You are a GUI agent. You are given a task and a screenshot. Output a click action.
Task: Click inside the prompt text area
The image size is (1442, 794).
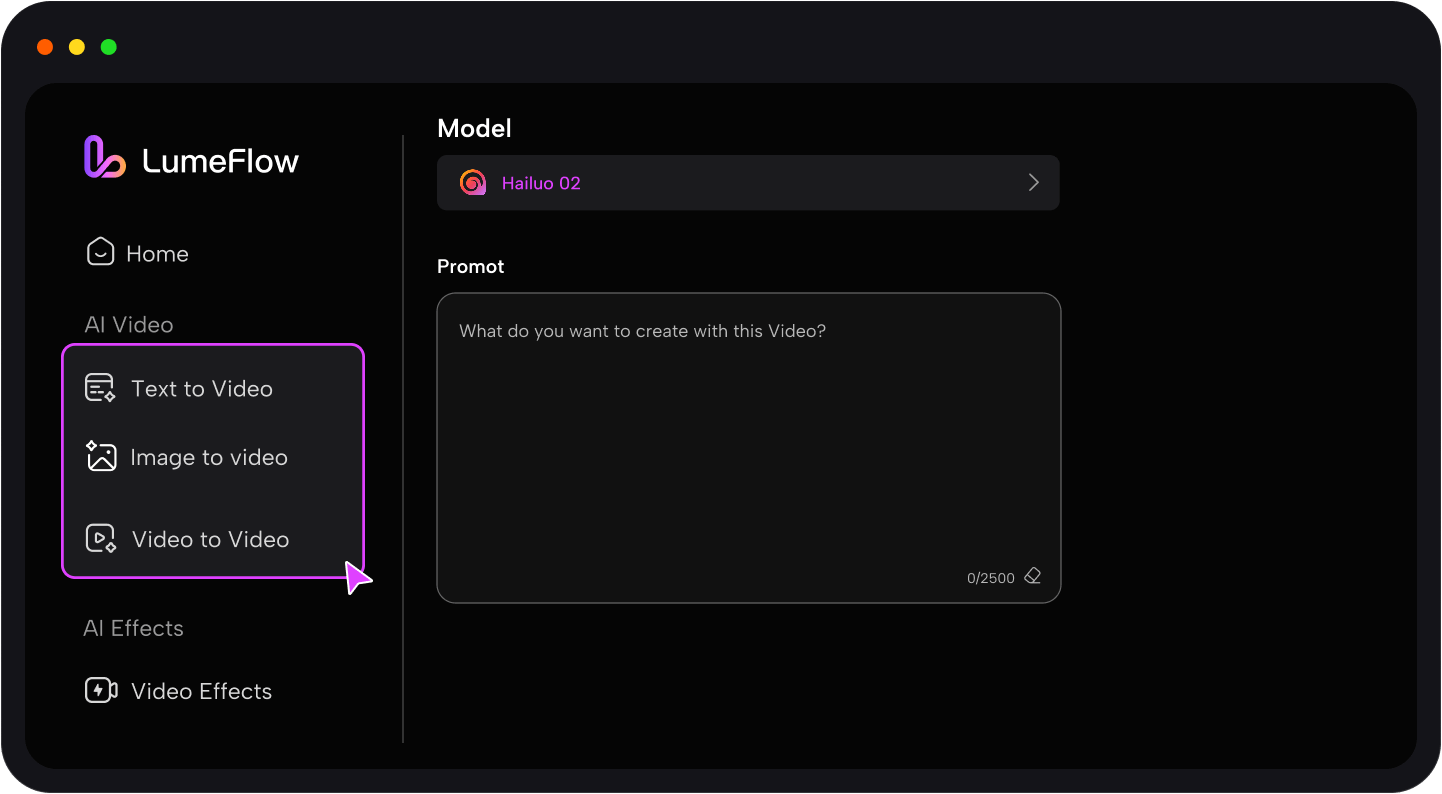pos(748,430)
